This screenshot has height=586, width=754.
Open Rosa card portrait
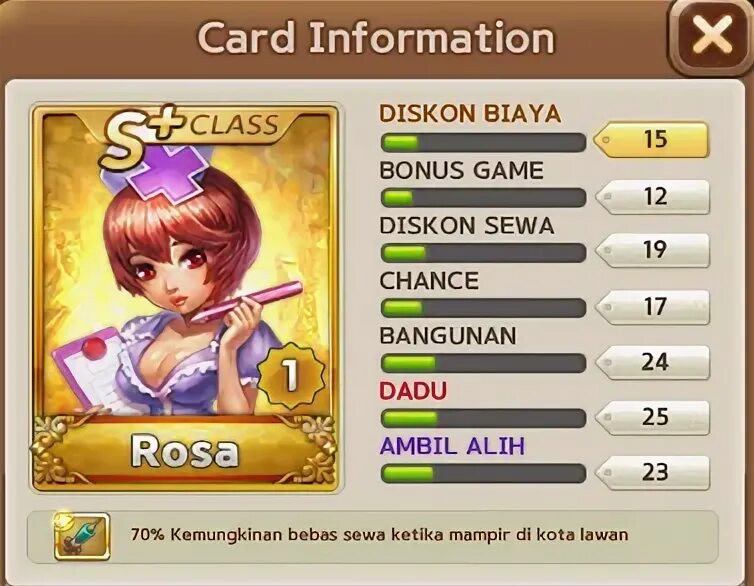185,299
